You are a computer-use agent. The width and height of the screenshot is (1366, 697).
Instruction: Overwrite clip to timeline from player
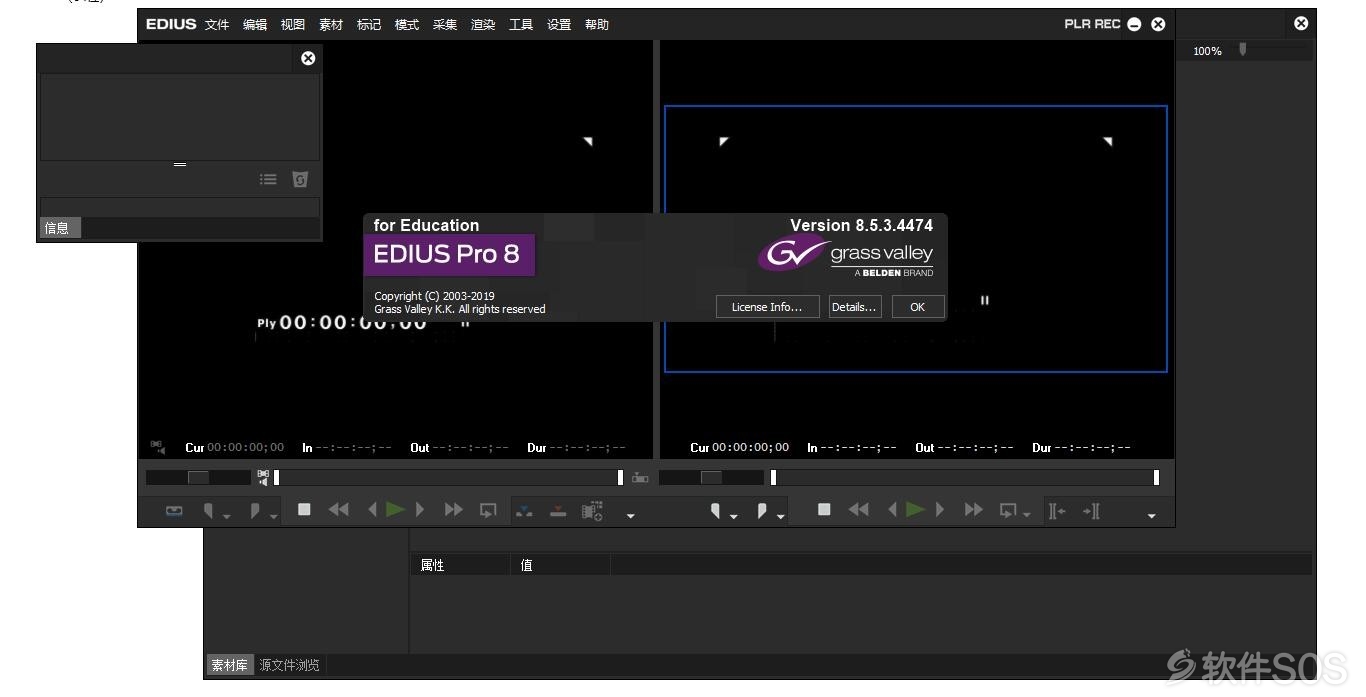(x=558, y=511)
